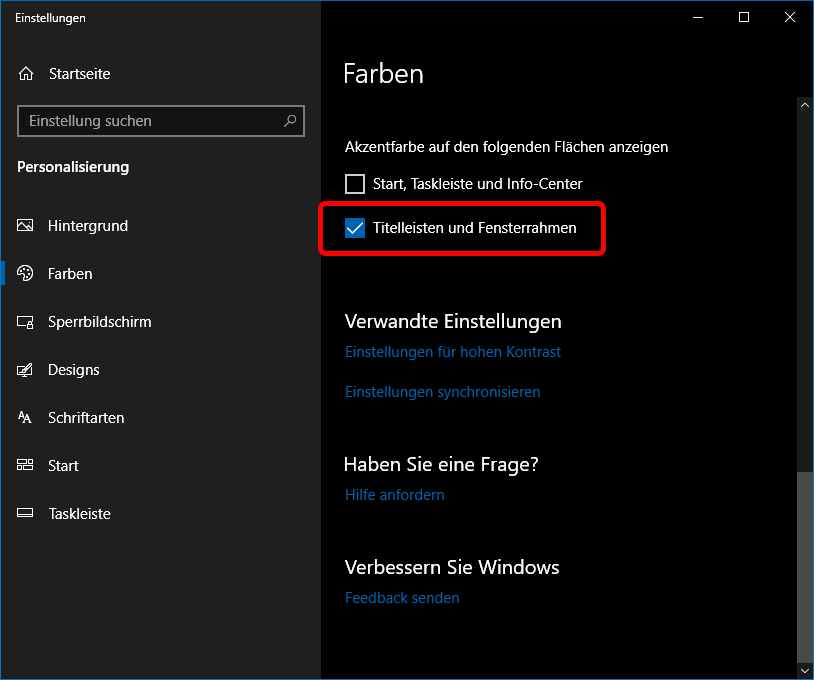Click the scrollbar up arrow

click(x=804, y=104)
